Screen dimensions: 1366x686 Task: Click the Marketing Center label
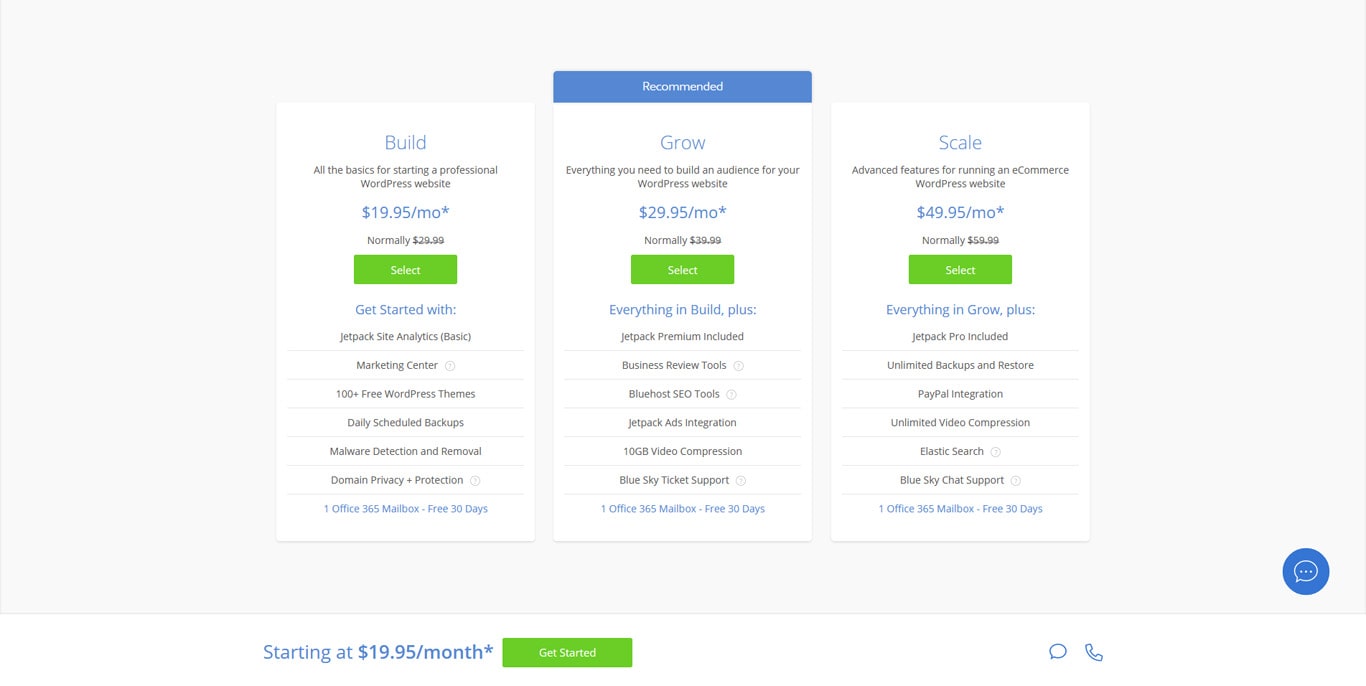pos(397,366)
